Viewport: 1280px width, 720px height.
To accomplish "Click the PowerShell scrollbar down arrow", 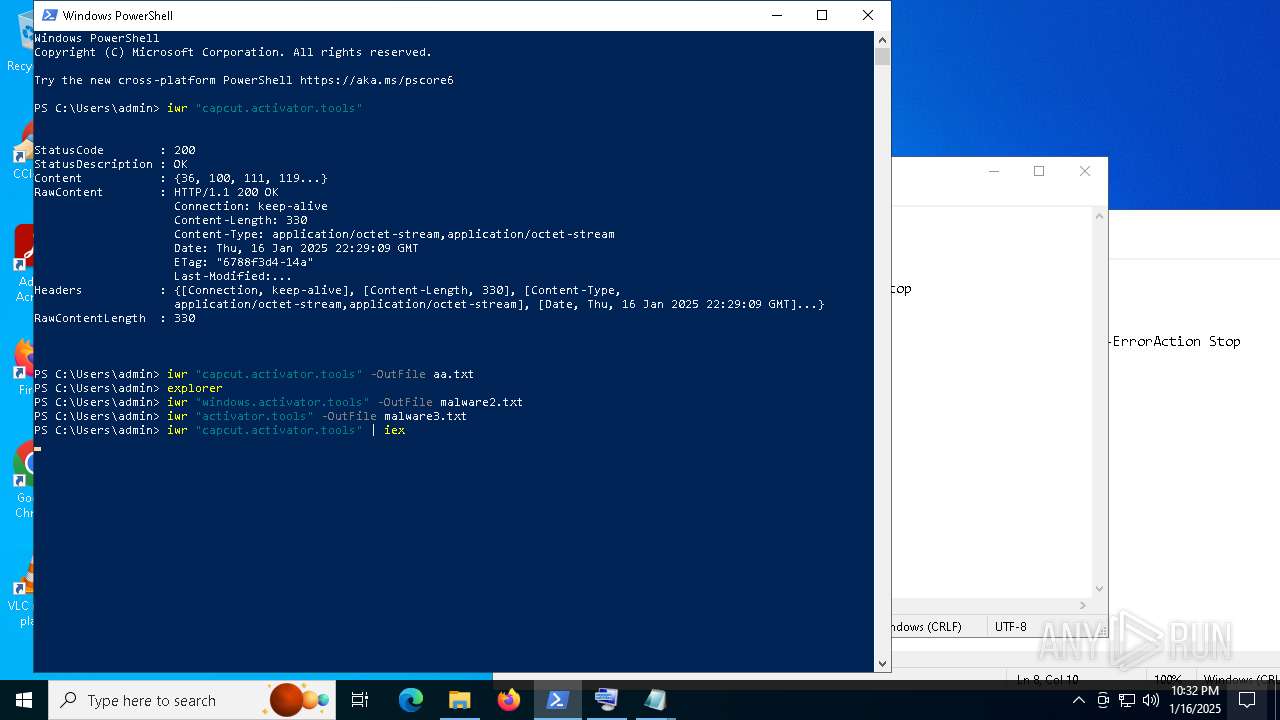I will pos(882,663).
